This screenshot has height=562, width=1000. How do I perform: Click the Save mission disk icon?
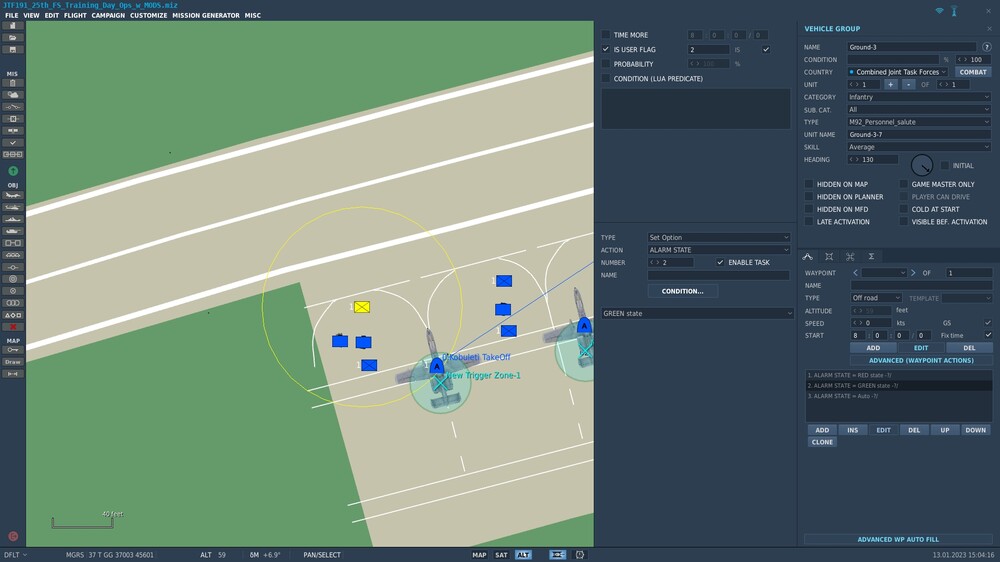click(13, 50)
